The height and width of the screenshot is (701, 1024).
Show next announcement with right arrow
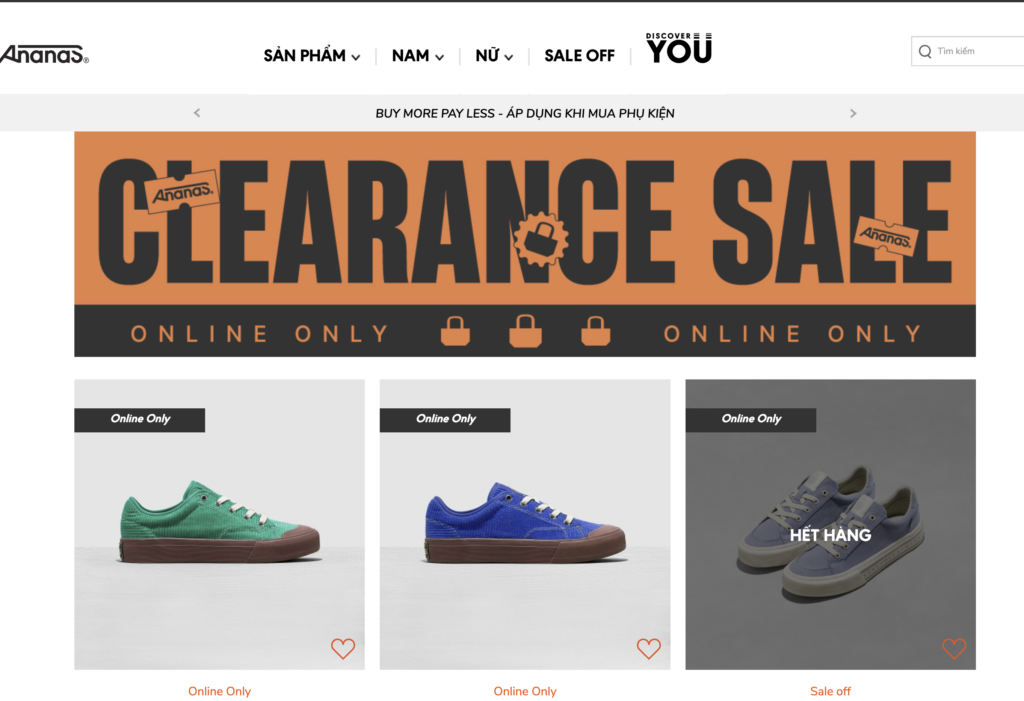pos(853,113)
